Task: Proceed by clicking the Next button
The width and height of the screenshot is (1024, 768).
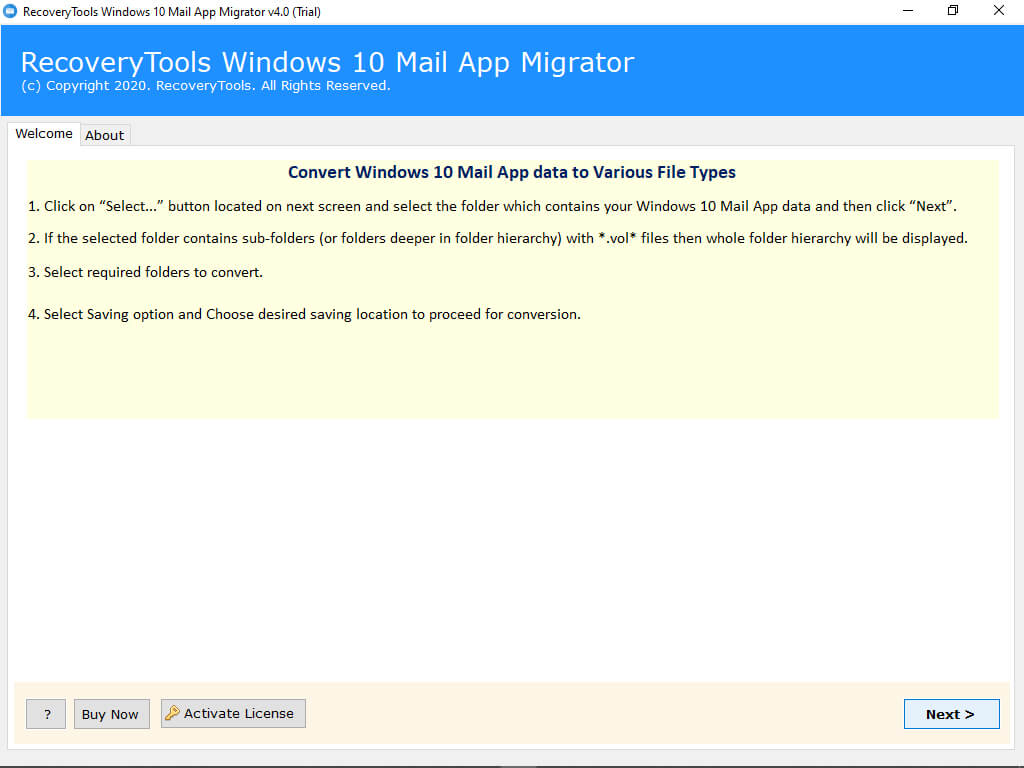Action: pyautogui.click(x=950, y=713)
